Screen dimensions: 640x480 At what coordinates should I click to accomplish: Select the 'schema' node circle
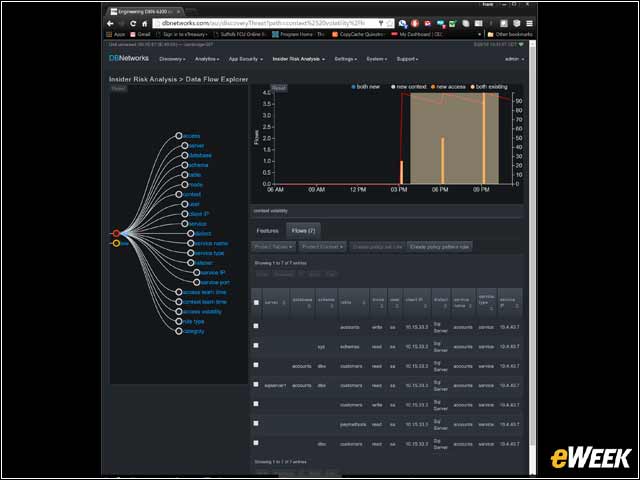[184, 165]
